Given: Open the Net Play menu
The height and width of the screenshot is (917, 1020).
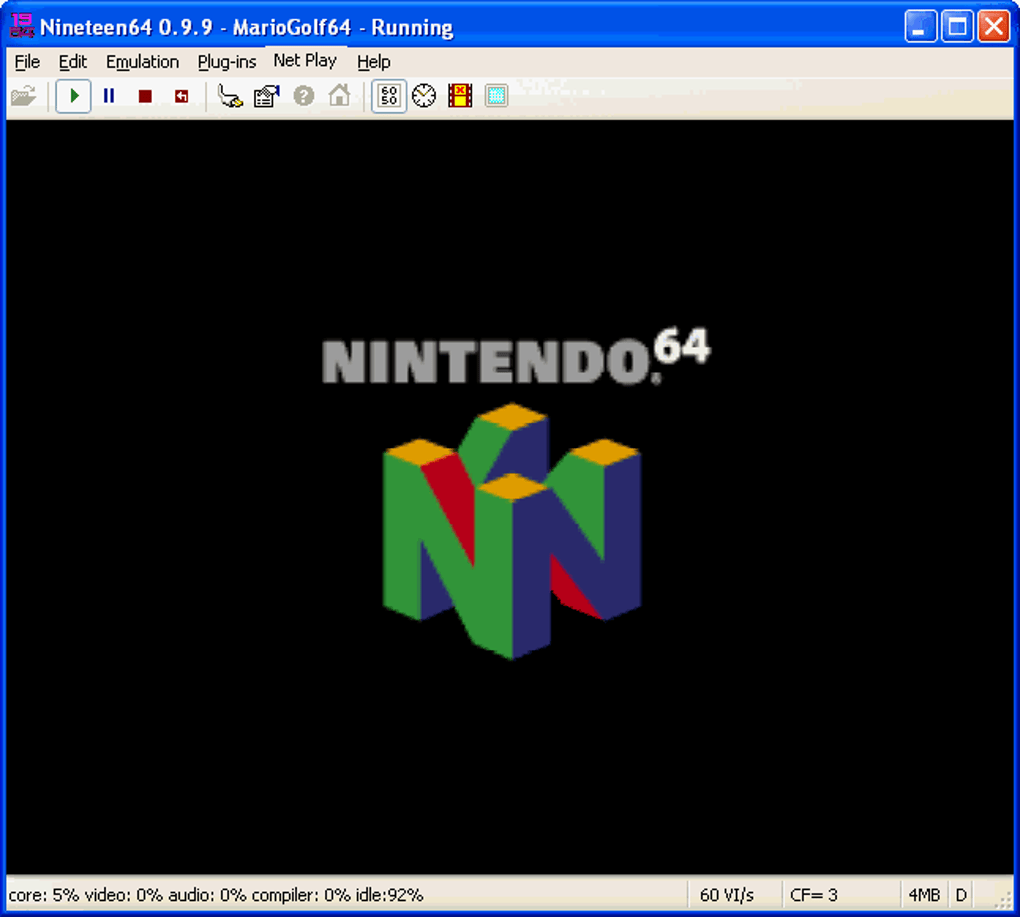Looking at the screenshot, I should point(305,60).
